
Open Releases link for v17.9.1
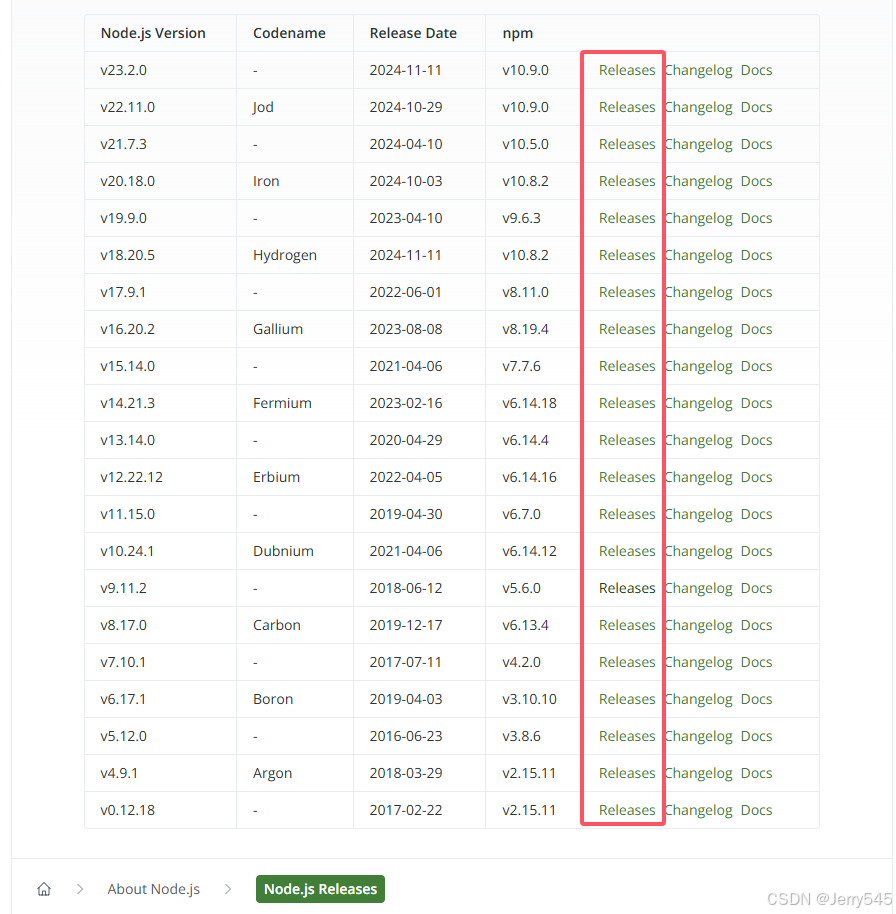[627, 292]
